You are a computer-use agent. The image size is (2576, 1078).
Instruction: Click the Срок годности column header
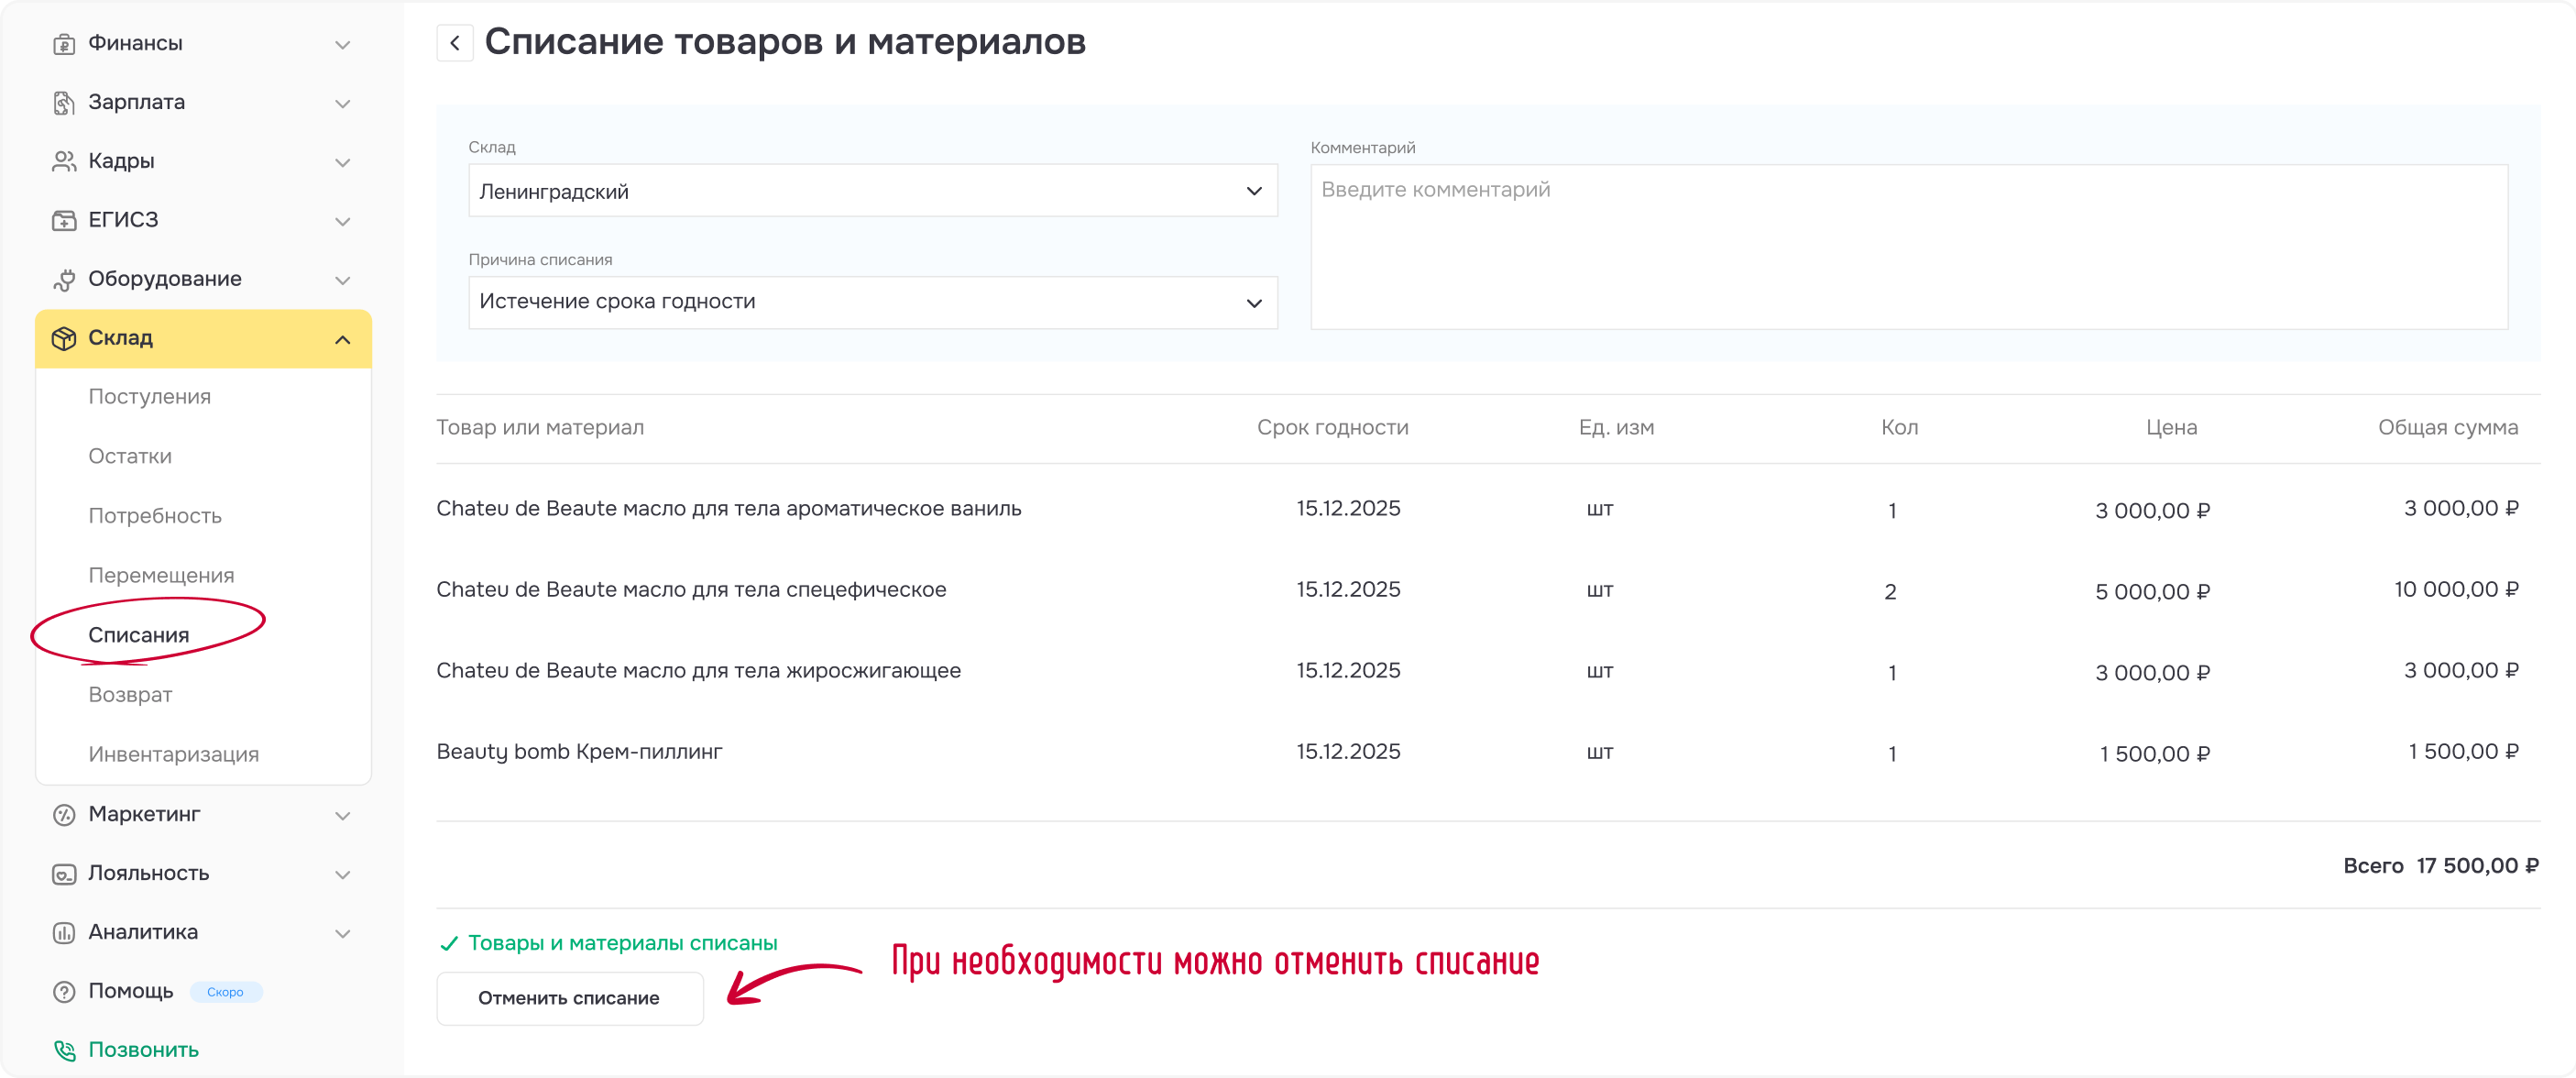[x=1333, y=428]
